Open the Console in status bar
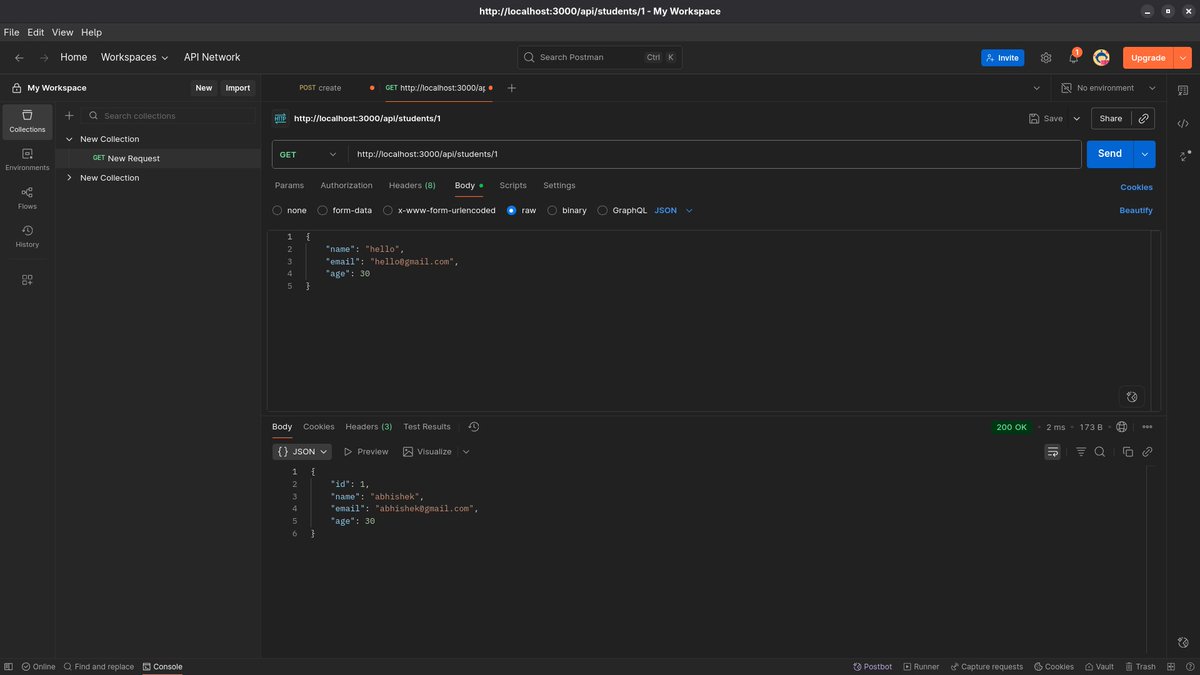Image resolution: width=1200 pixels, height=675 pixels. tap(162, 667)
